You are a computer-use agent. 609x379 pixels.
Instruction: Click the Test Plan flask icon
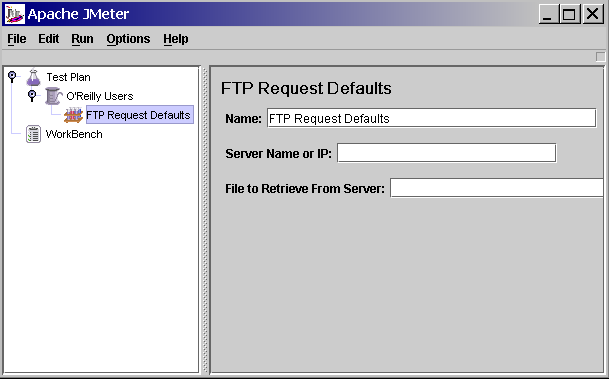33,77
